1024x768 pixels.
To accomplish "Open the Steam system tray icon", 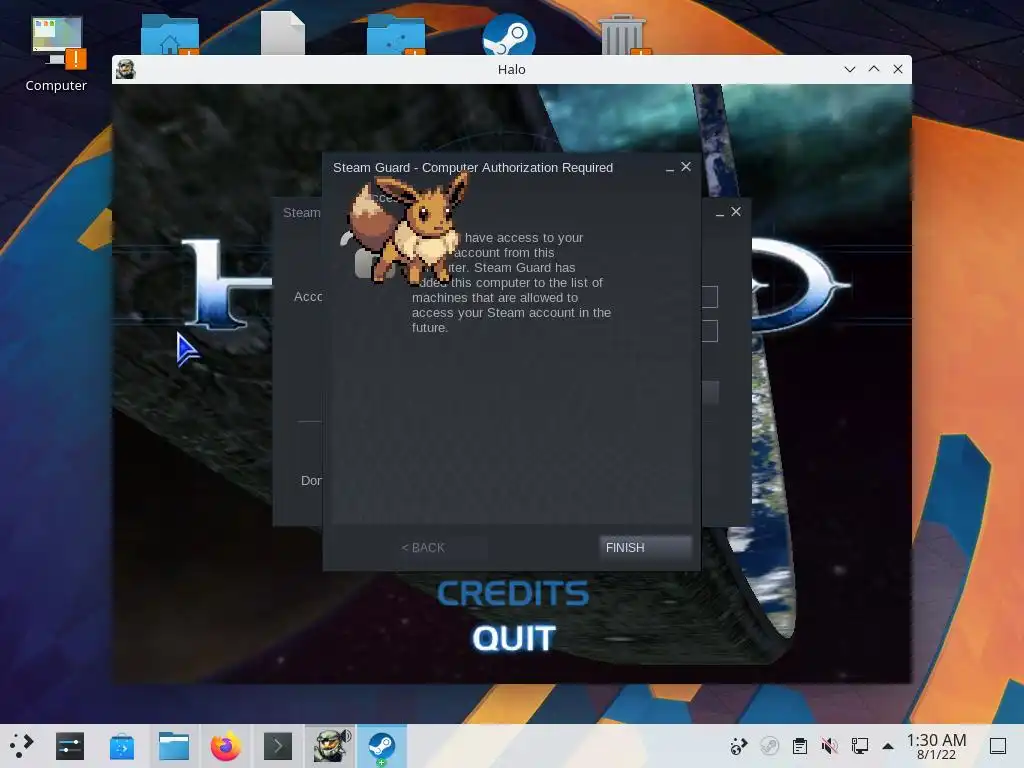I will (x=770, y=746).
